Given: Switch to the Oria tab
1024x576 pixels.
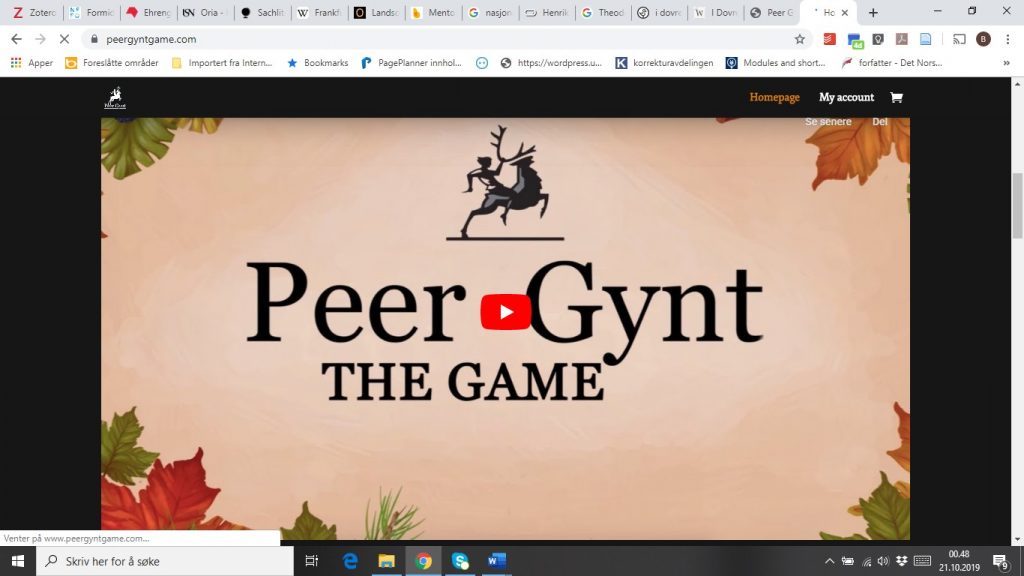Looking at the screenshot, I should coord(205,12).
